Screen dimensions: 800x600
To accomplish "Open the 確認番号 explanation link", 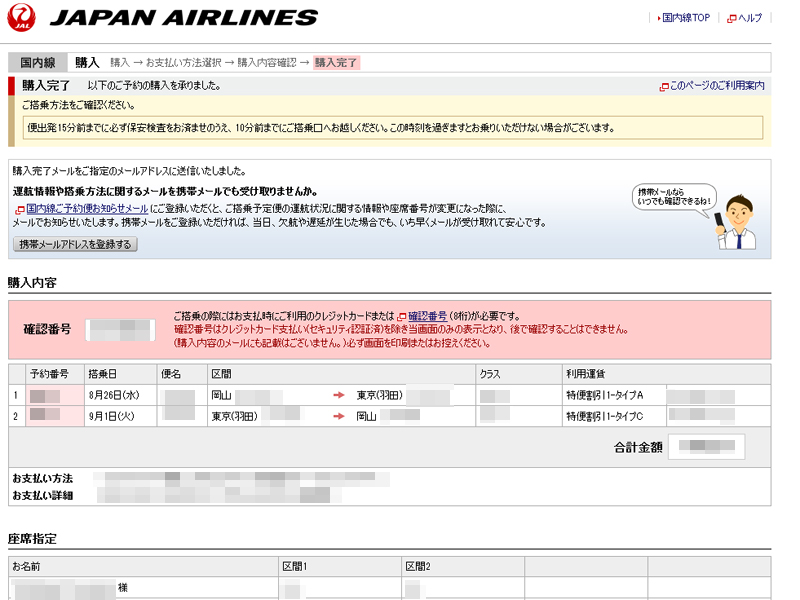I will point(428,316).
